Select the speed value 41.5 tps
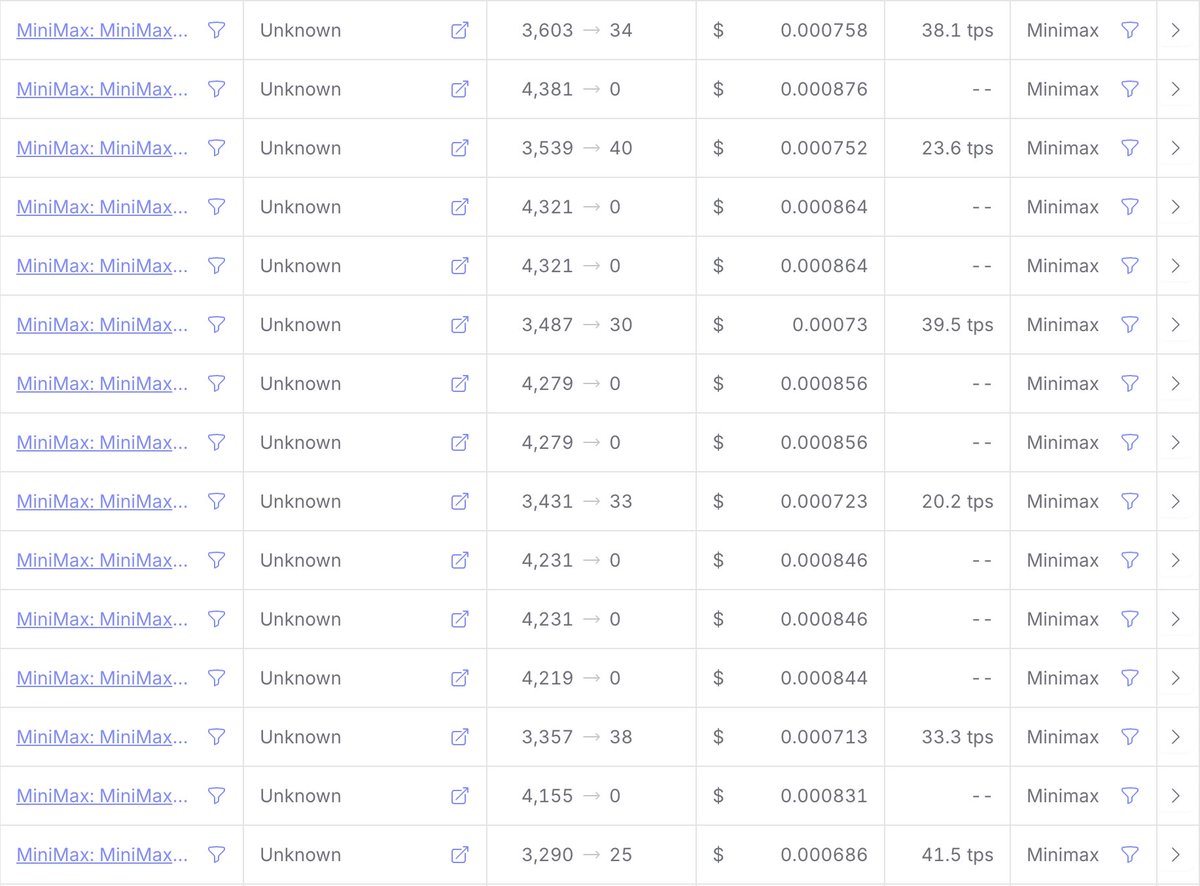Image resolution: width=1200 pixels, height=886 pixels. click(x=958, y=855)
